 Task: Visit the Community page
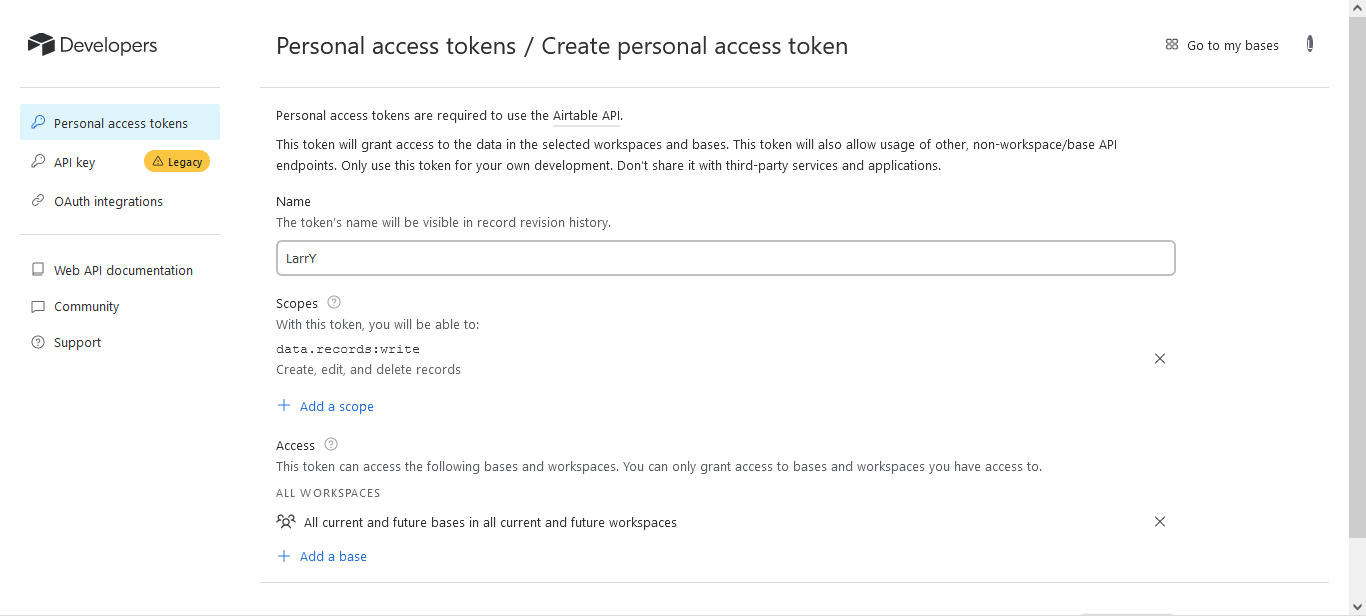pos(86,307)
